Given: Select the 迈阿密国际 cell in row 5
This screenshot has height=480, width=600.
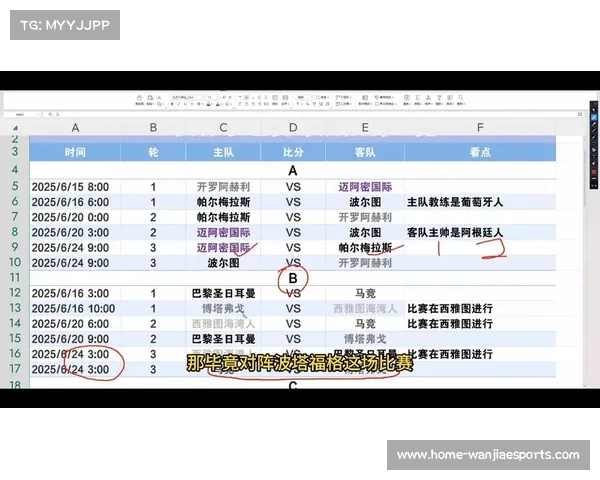Looking at the screenshot, I should click(x=365, y=187).
